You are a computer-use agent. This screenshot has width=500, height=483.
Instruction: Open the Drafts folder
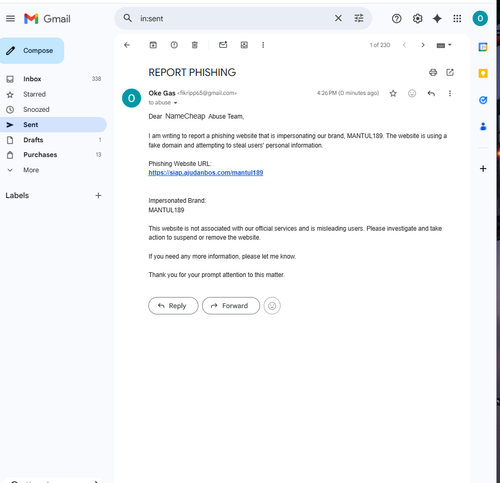tap(53, 140)
